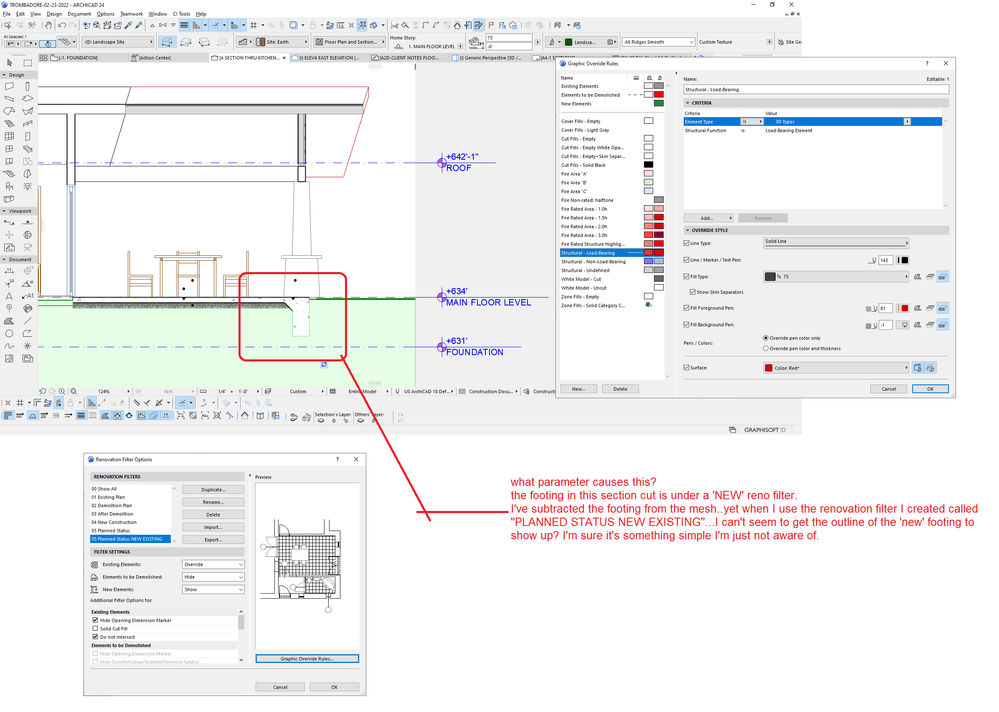Click Line/Marker/Text pen swatch icon

click(x=905, y=260)
